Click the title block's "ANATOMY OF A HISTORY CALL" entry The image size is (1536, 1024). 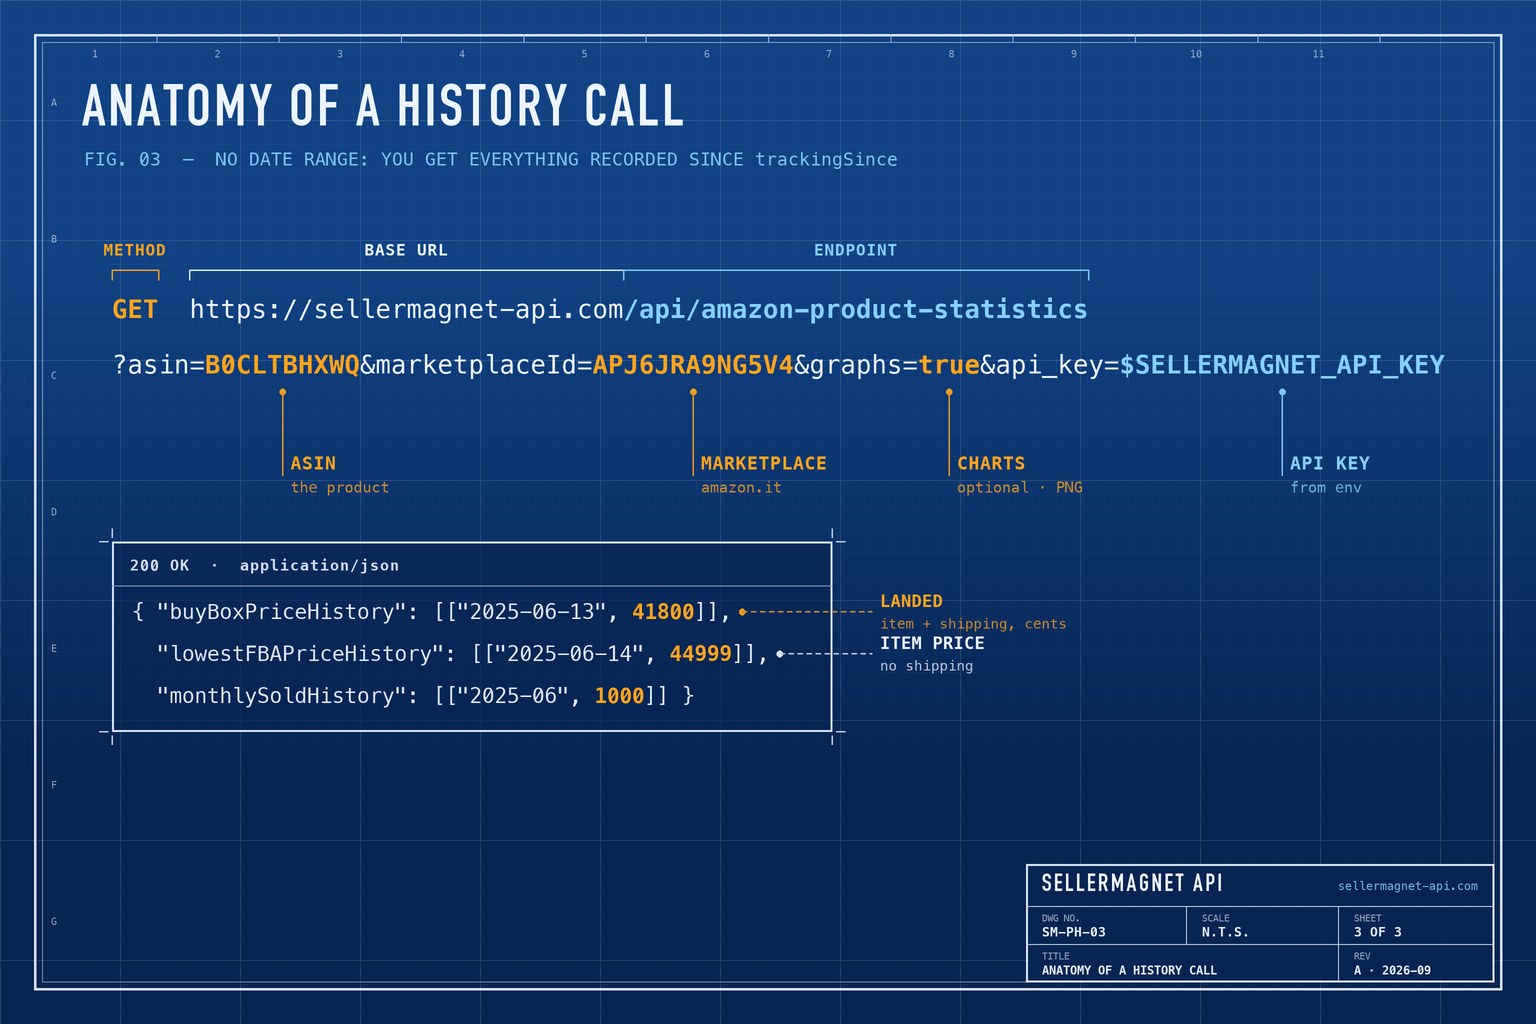pyautogui.click(x=1129, y=970)
